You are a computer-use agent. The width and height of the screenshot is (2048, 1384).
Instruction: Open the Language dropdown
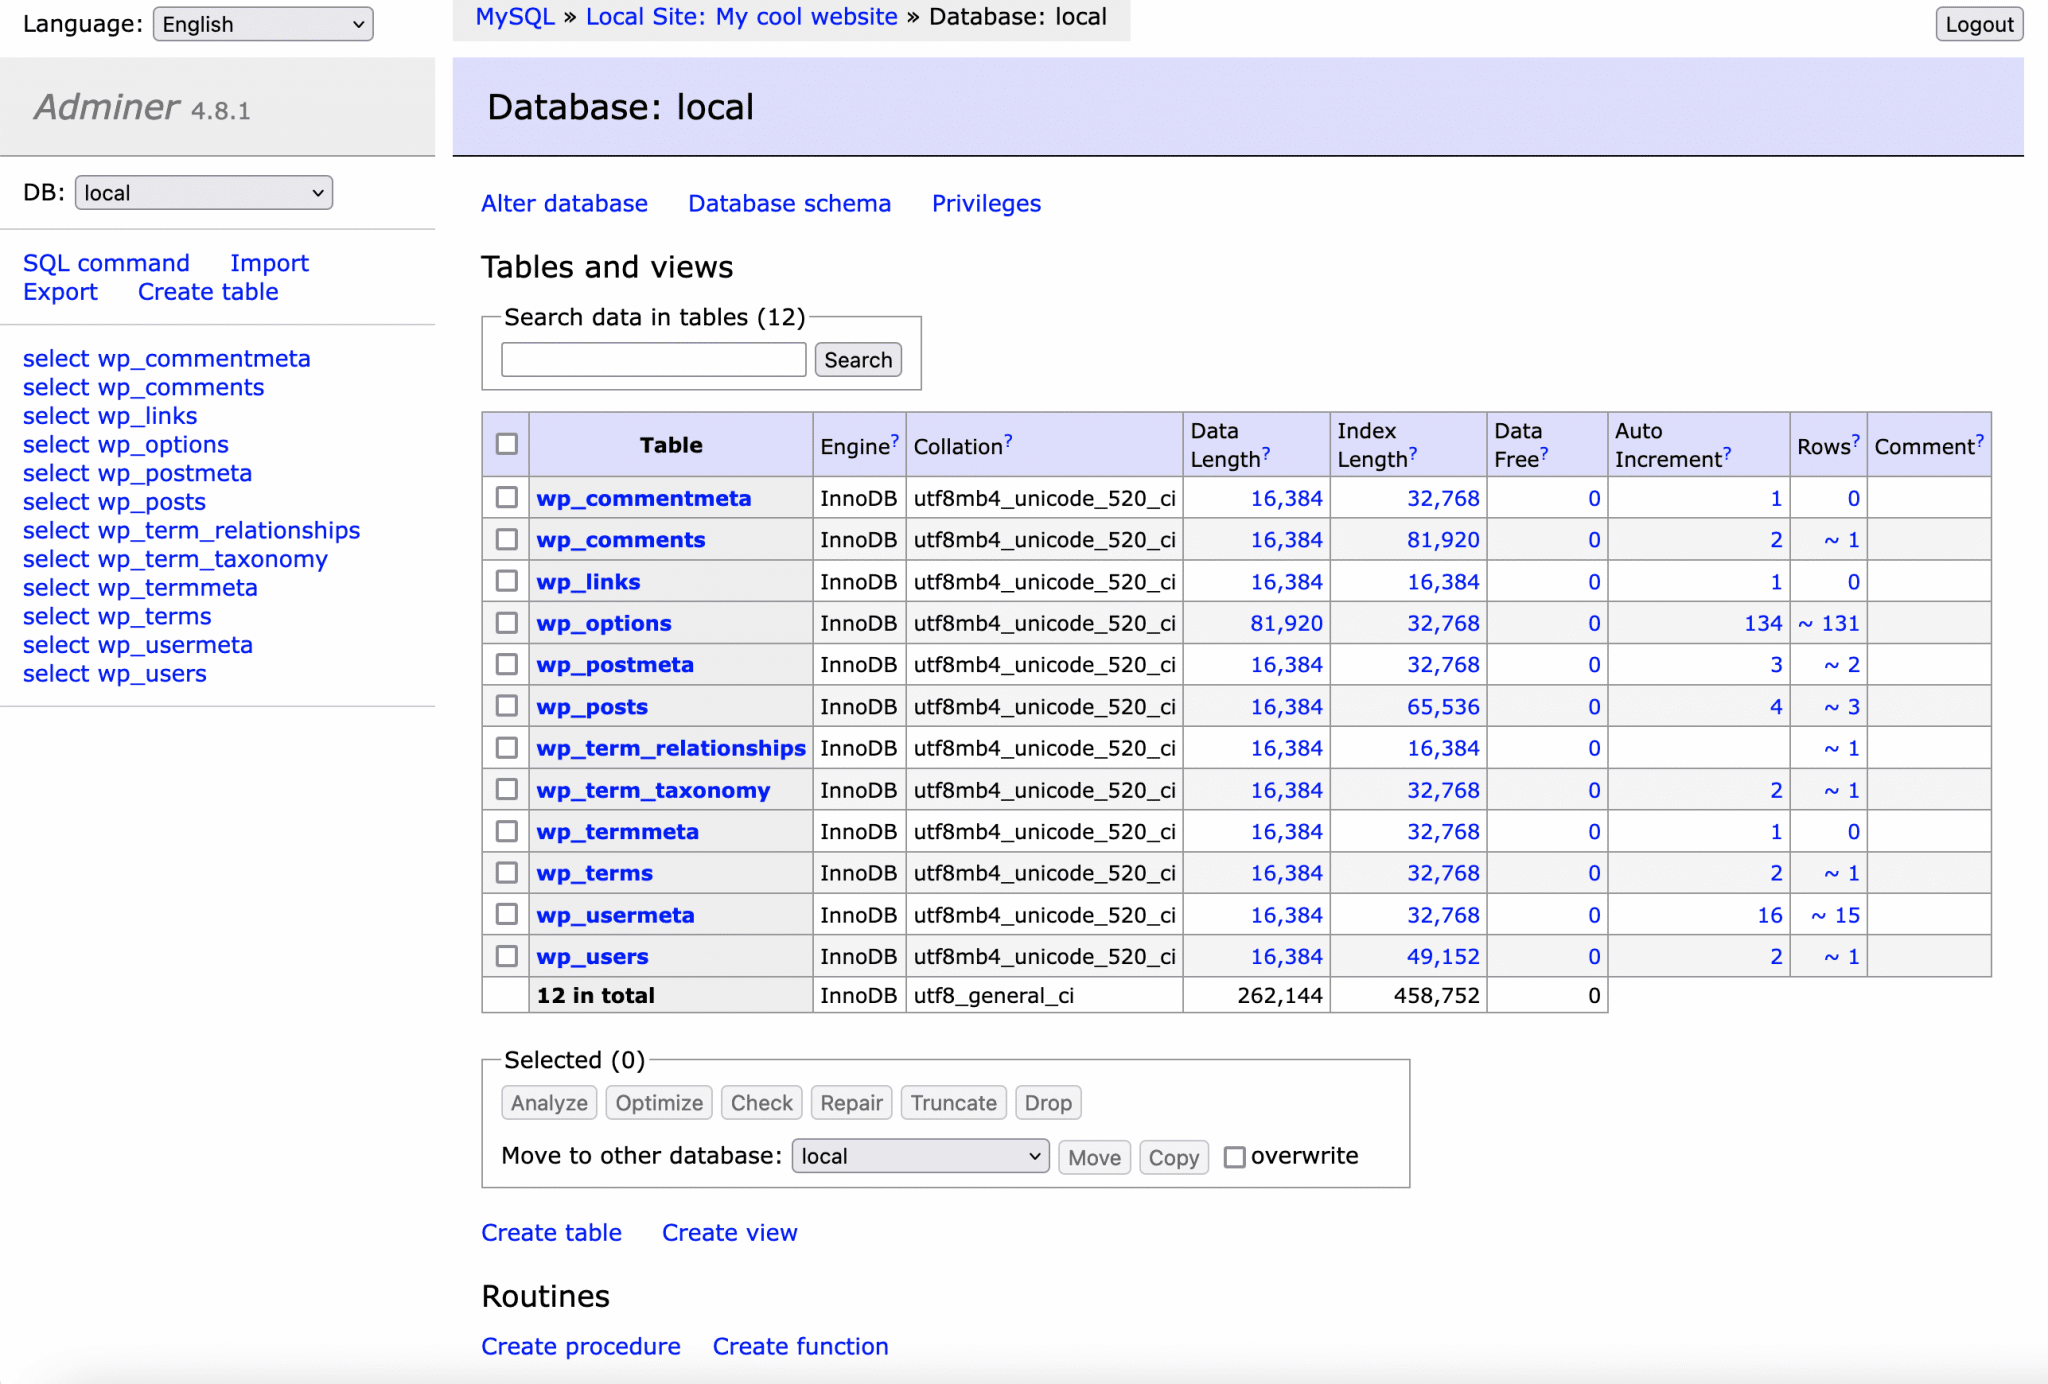[x=262, y=24]
